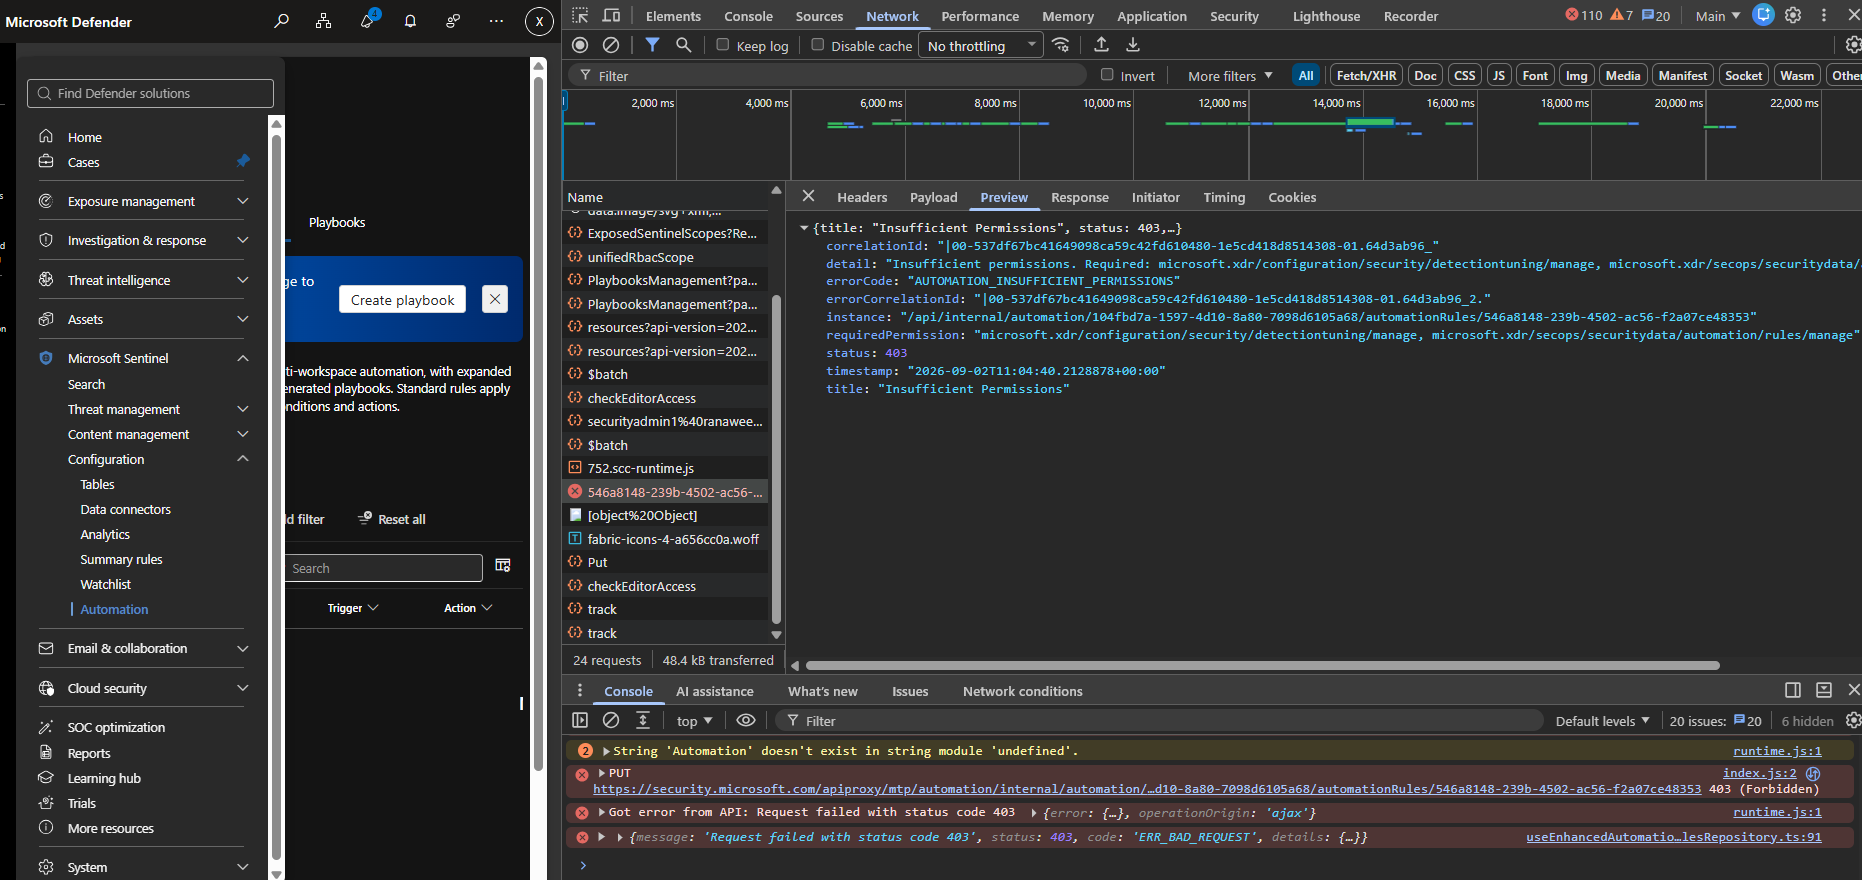Open the Default levels dropdown
Image resolution: width=1862 pixels, height=880 pixels.
tap(1602, 721)
